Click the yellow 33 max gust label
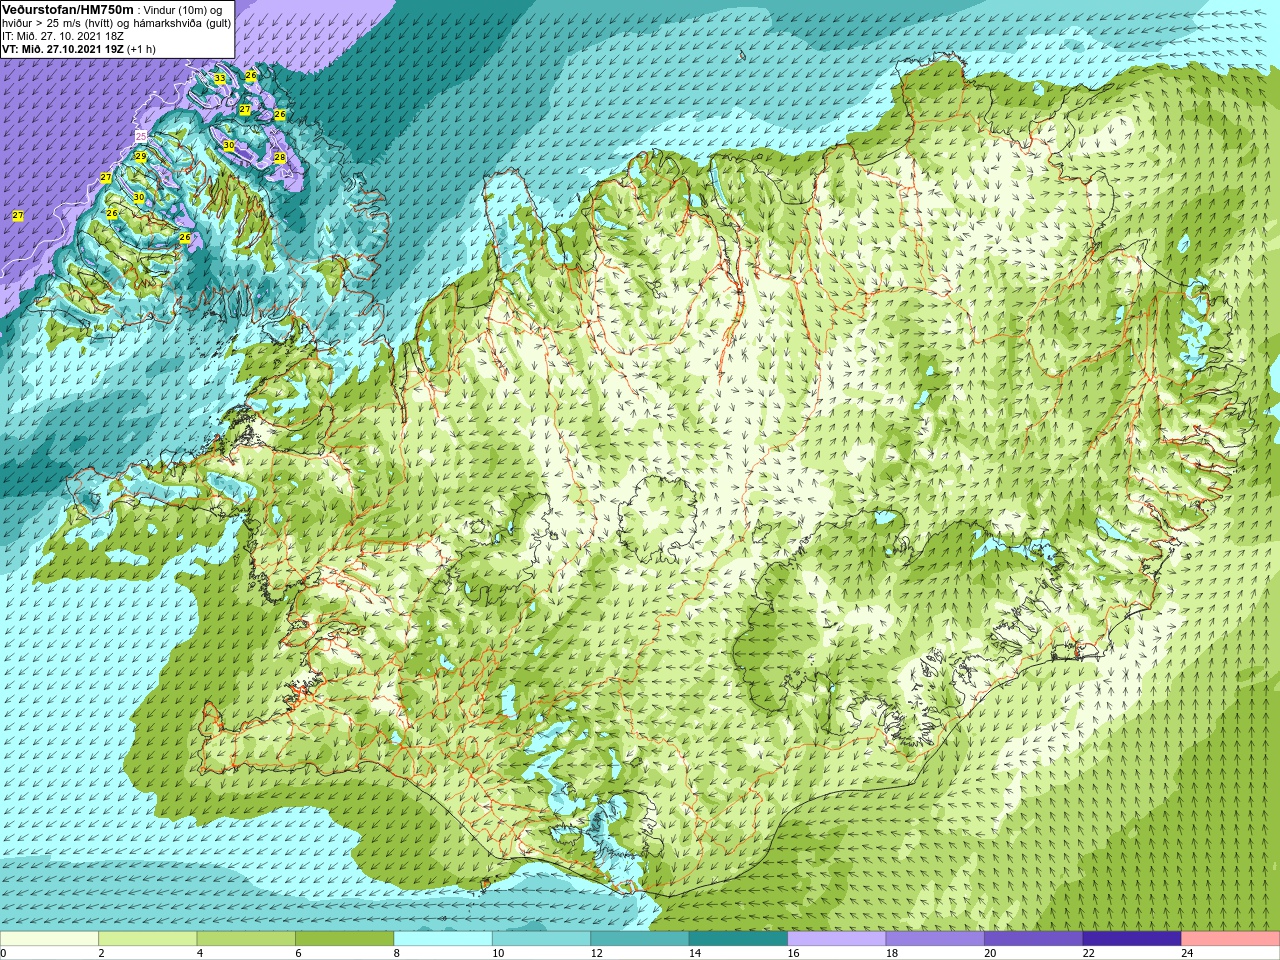1280x960 pixels. 220,78
